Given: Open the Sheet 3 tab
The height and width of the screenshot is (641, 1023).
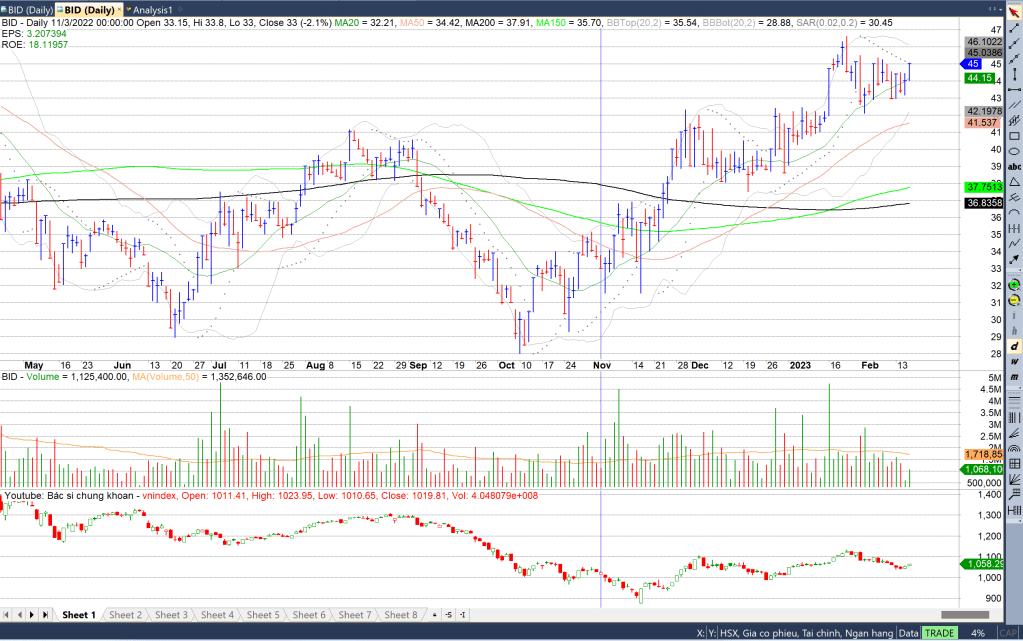Looking at the screenshot, I should click(171, 615).
